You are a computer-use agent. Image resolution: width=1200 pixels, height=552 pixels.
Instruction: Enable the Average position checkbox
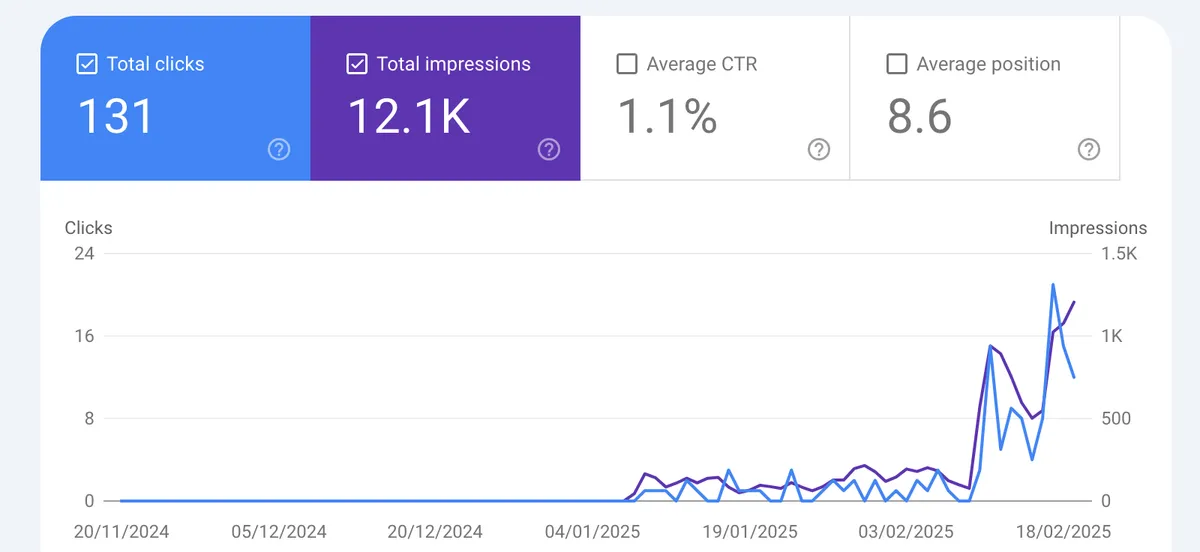tap(897, 64)
